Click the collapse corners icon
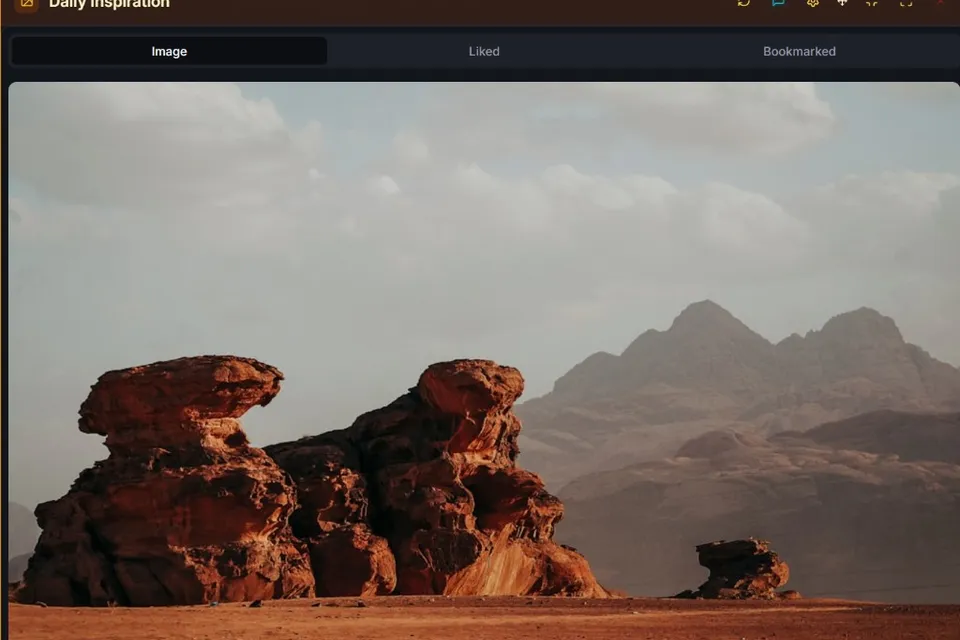The height and width of the screenshot is (640, 960). 872,2
